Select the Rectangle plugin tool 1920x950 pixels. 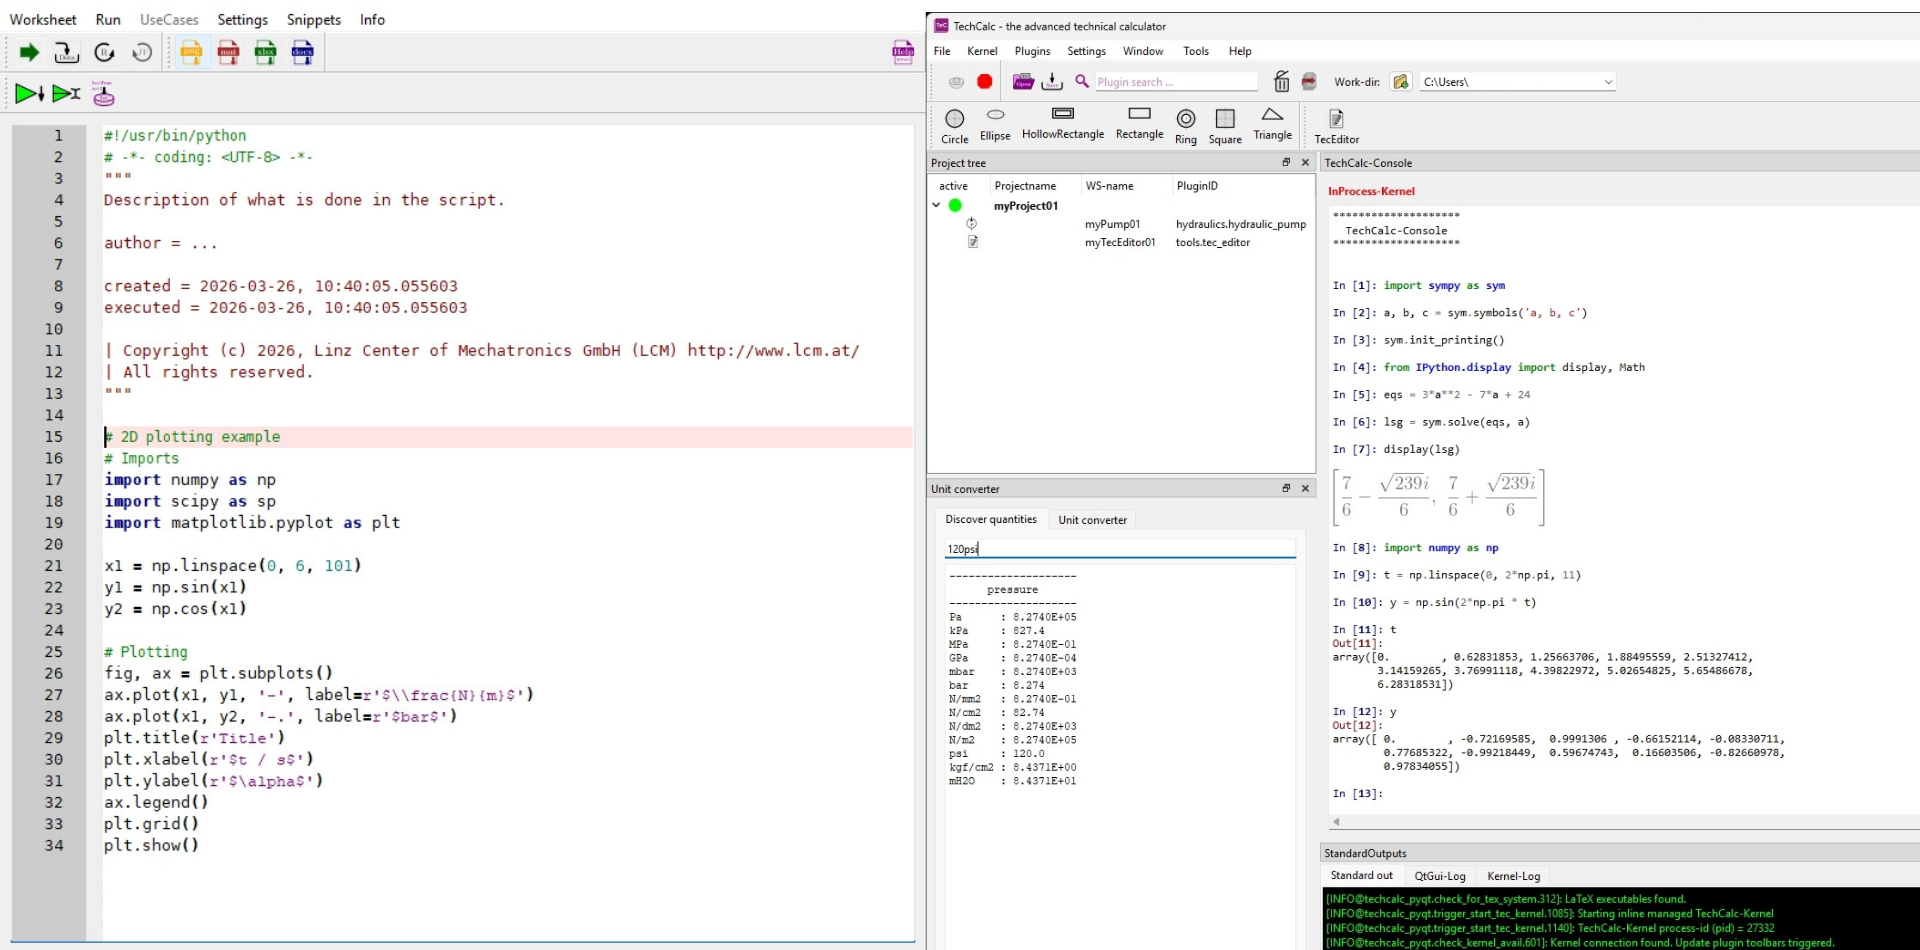(x=1139, y=124)
